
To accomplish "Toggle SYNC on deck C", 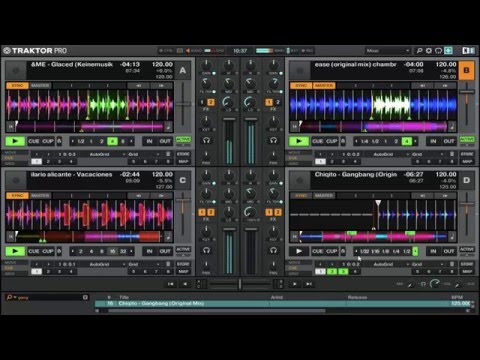I will [17, 196].
